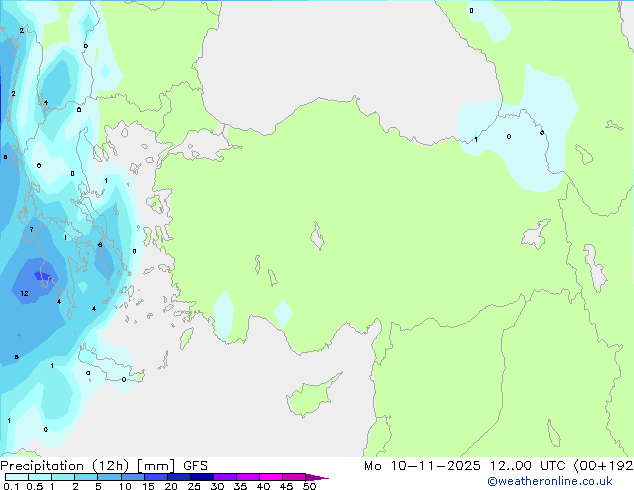Click the 0.1–0.5 mm palest legend swatch
634x490 pixels.
(17, 477)
